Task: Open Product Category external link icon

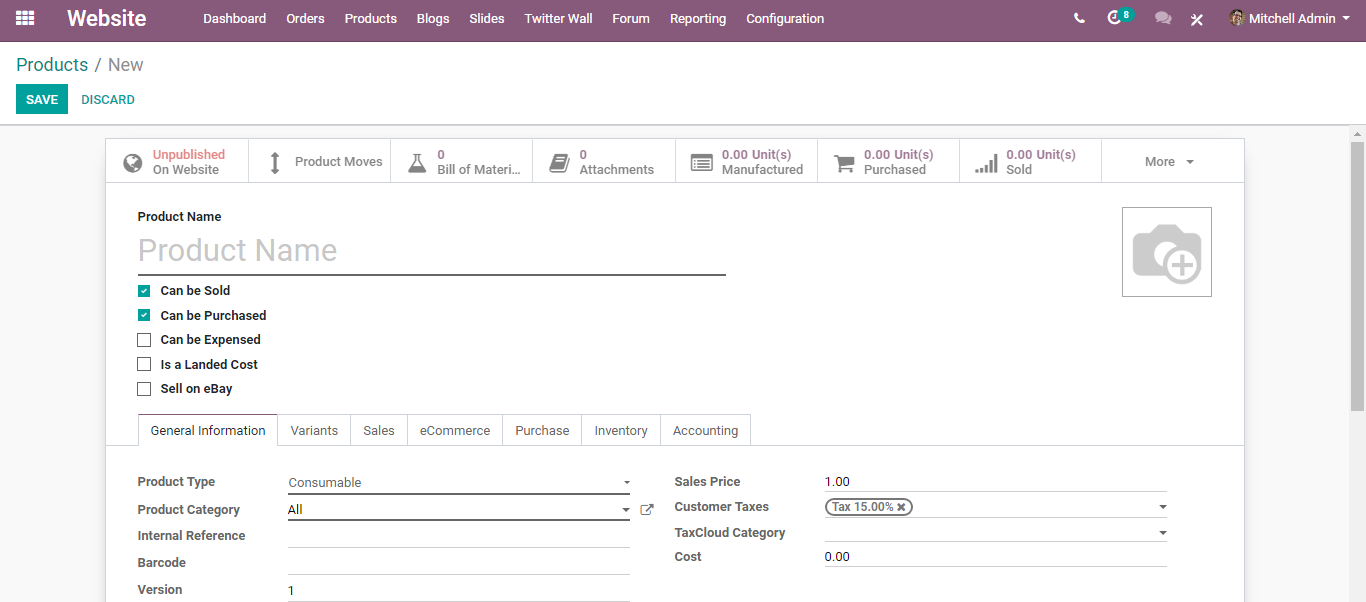Action: pos(647,510)
